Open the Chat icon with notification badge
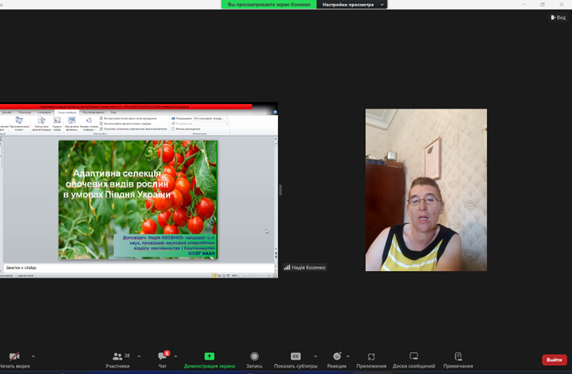 tap(163, 356)
